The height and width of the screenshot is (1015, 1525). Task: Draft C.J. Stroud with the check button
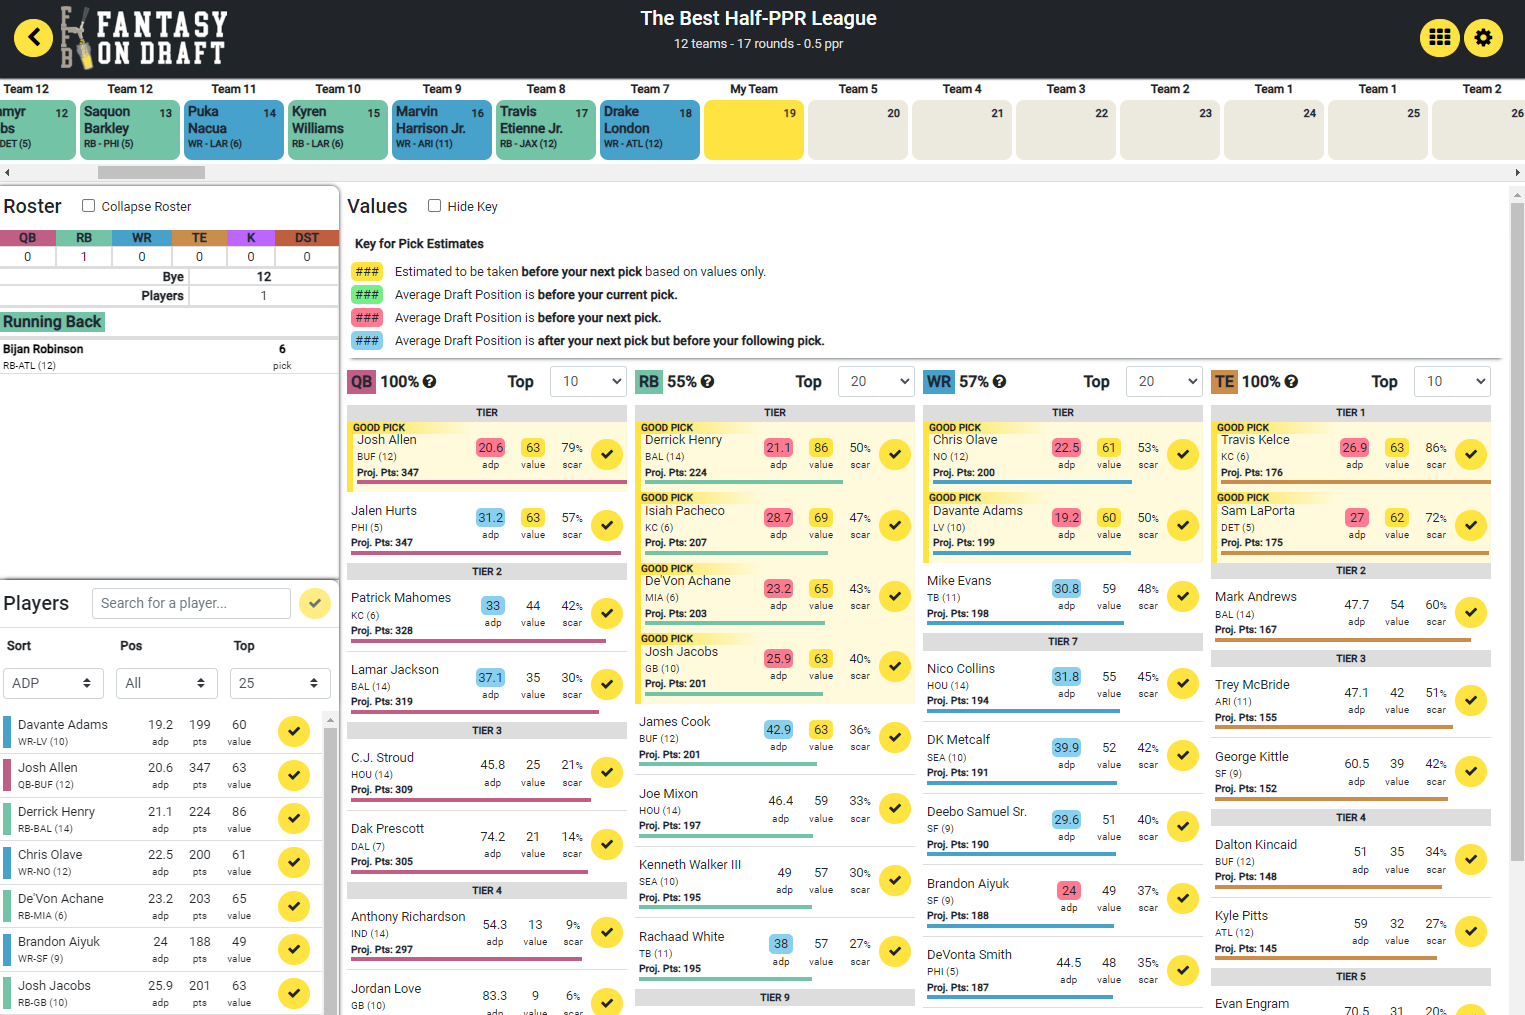pos(607,772)
